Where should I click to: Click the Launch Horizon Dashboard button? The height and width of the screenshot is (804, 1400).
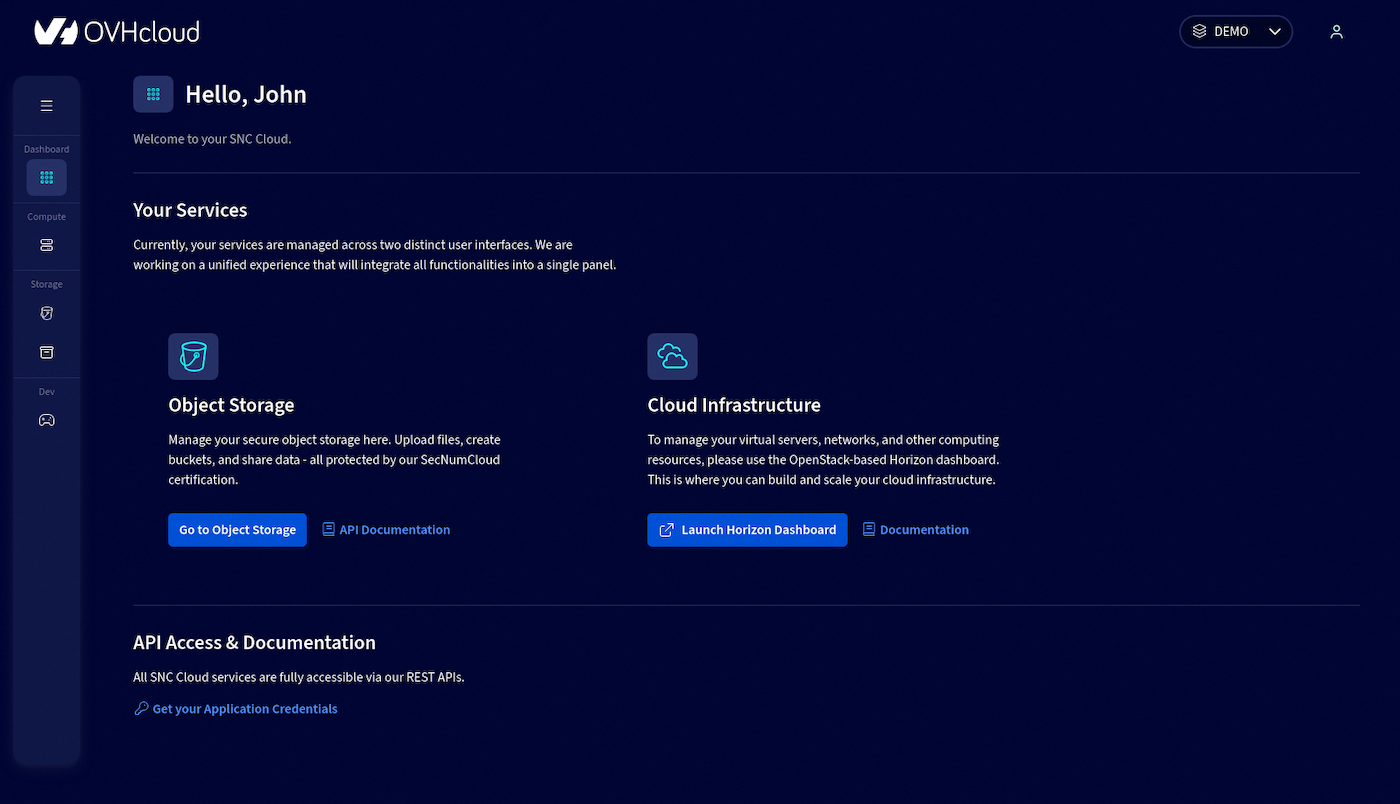pos(747,530)
